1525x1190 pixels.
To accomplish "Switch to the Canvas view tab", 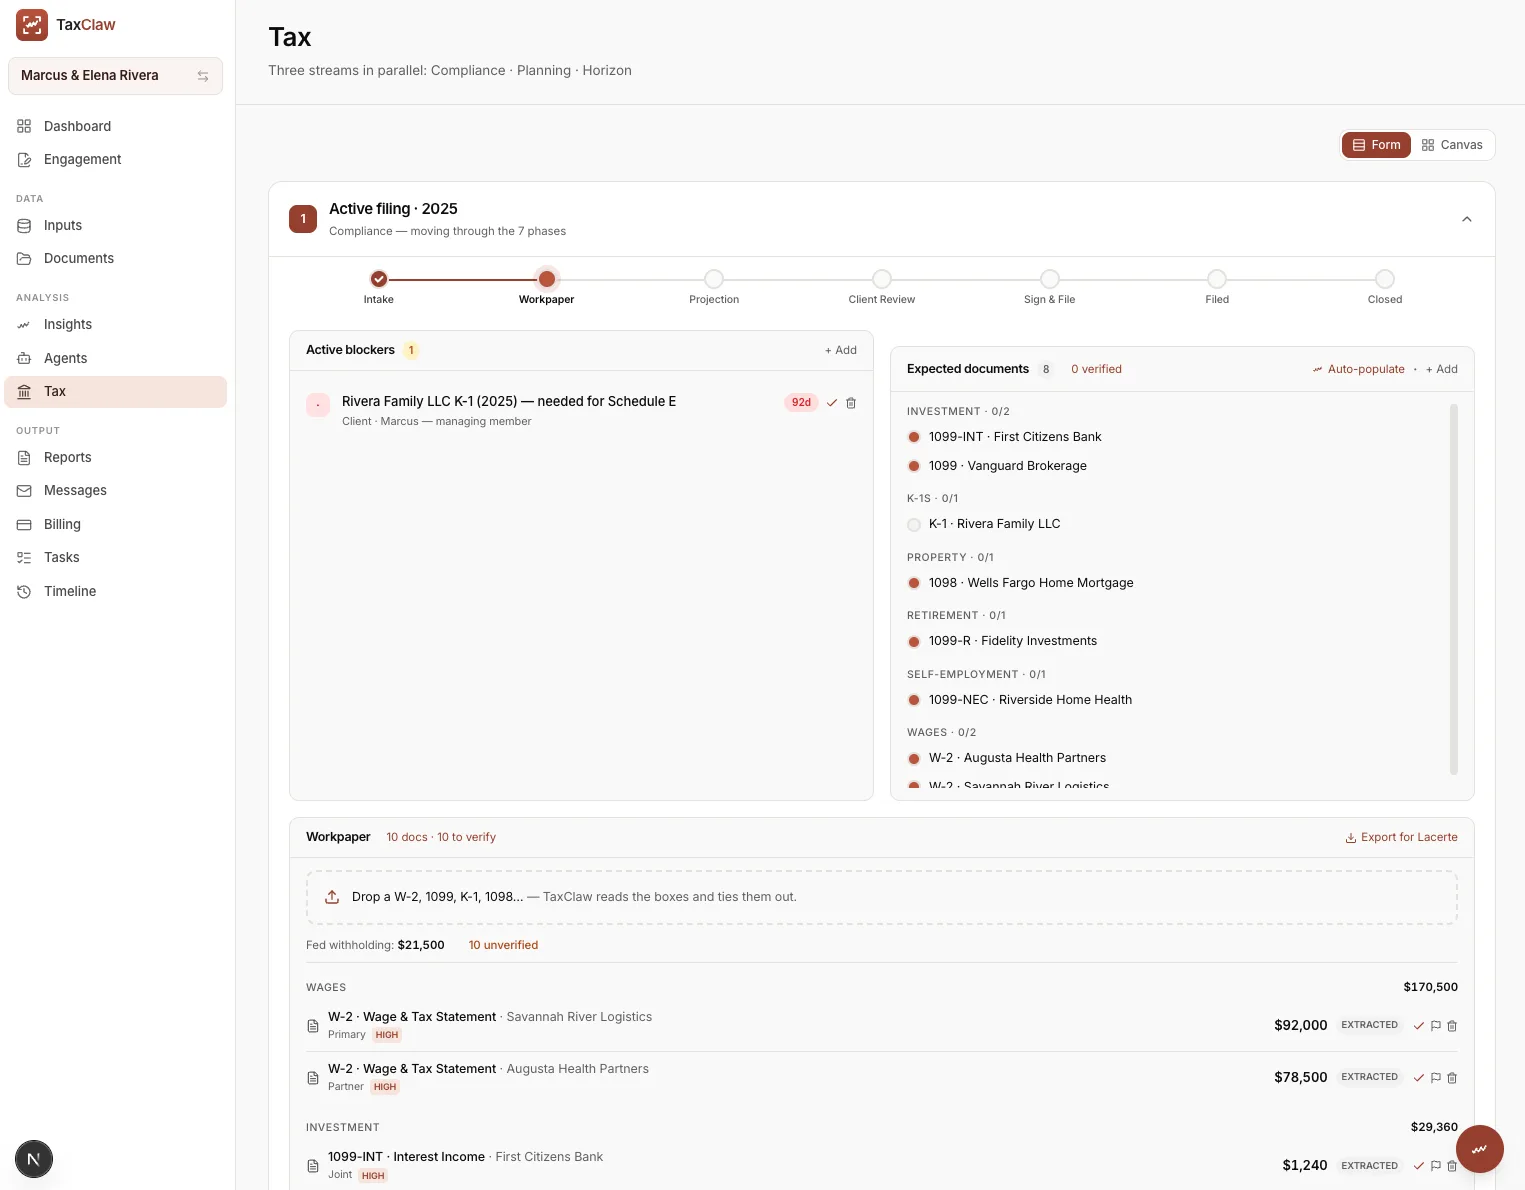I will click(x=1452, y=145).
